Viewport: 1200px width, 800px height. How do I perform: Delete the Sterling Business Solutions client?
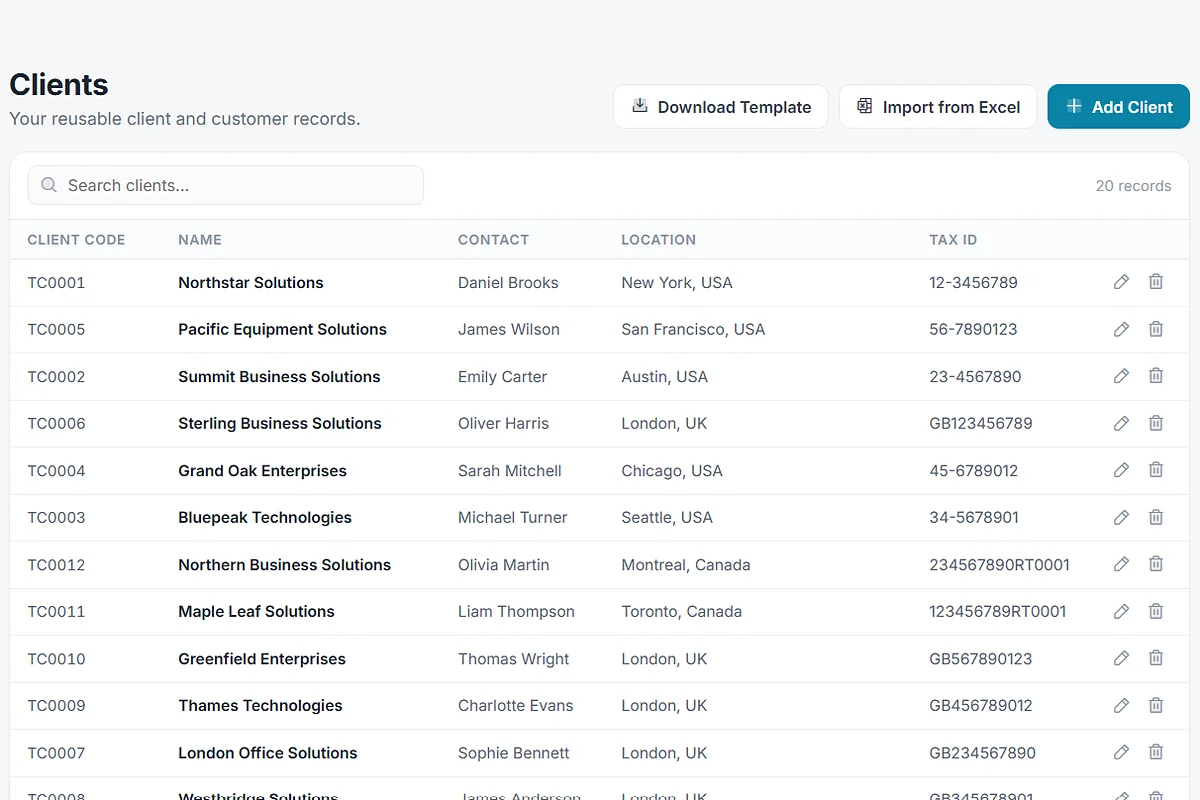pos(1156,423)
